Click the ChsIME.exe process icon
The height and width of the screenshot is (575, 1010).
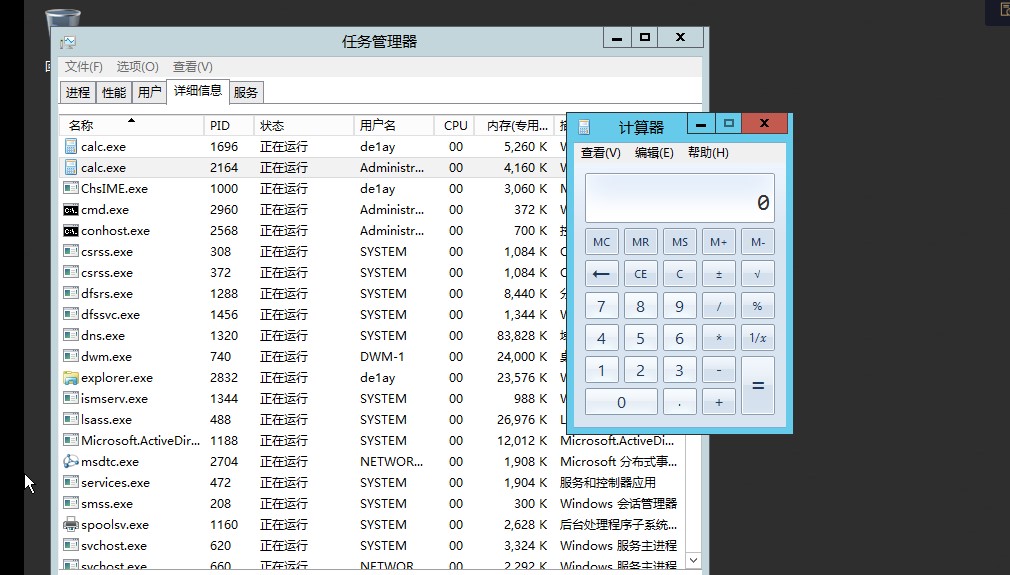(71, 189)
